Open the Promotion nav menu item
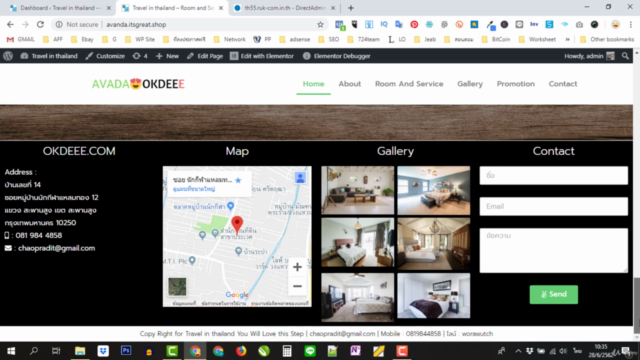The height and width of the screenshot is (360, 640). pos(516,84)
